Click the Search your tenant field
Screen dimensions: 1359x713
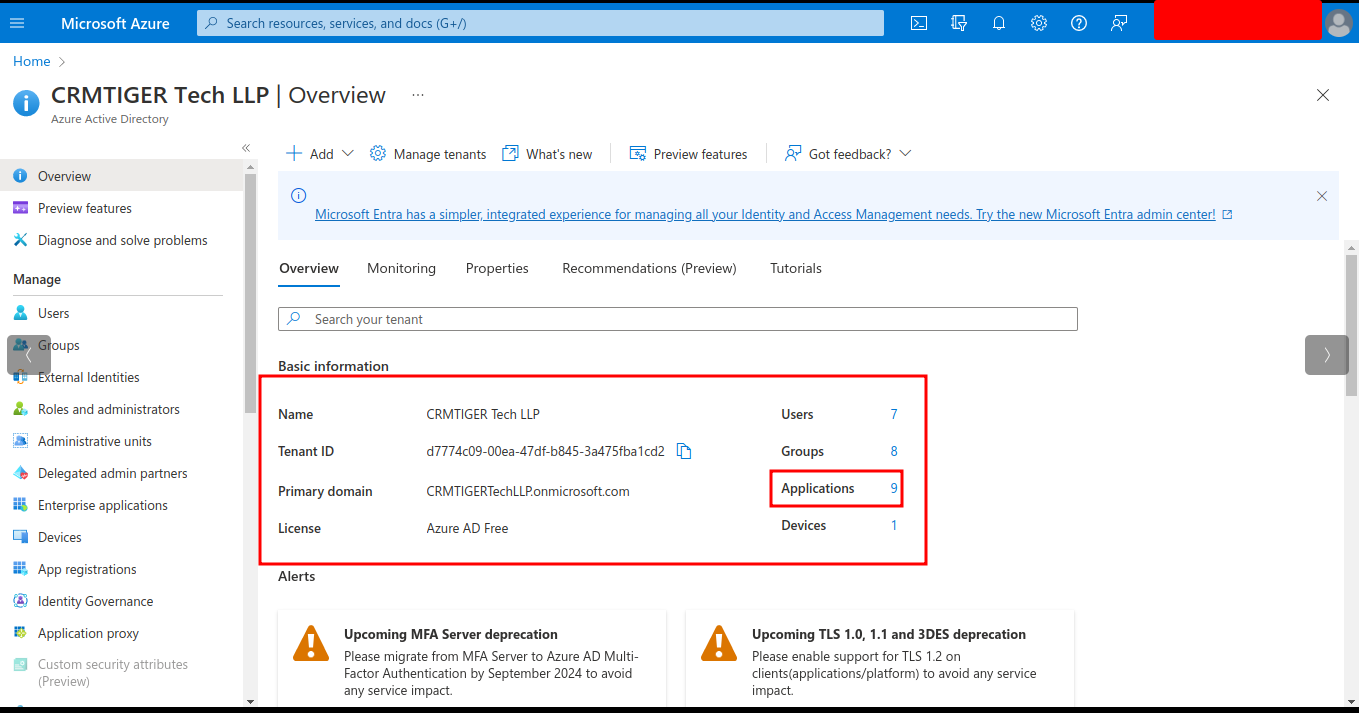point(678,319)
